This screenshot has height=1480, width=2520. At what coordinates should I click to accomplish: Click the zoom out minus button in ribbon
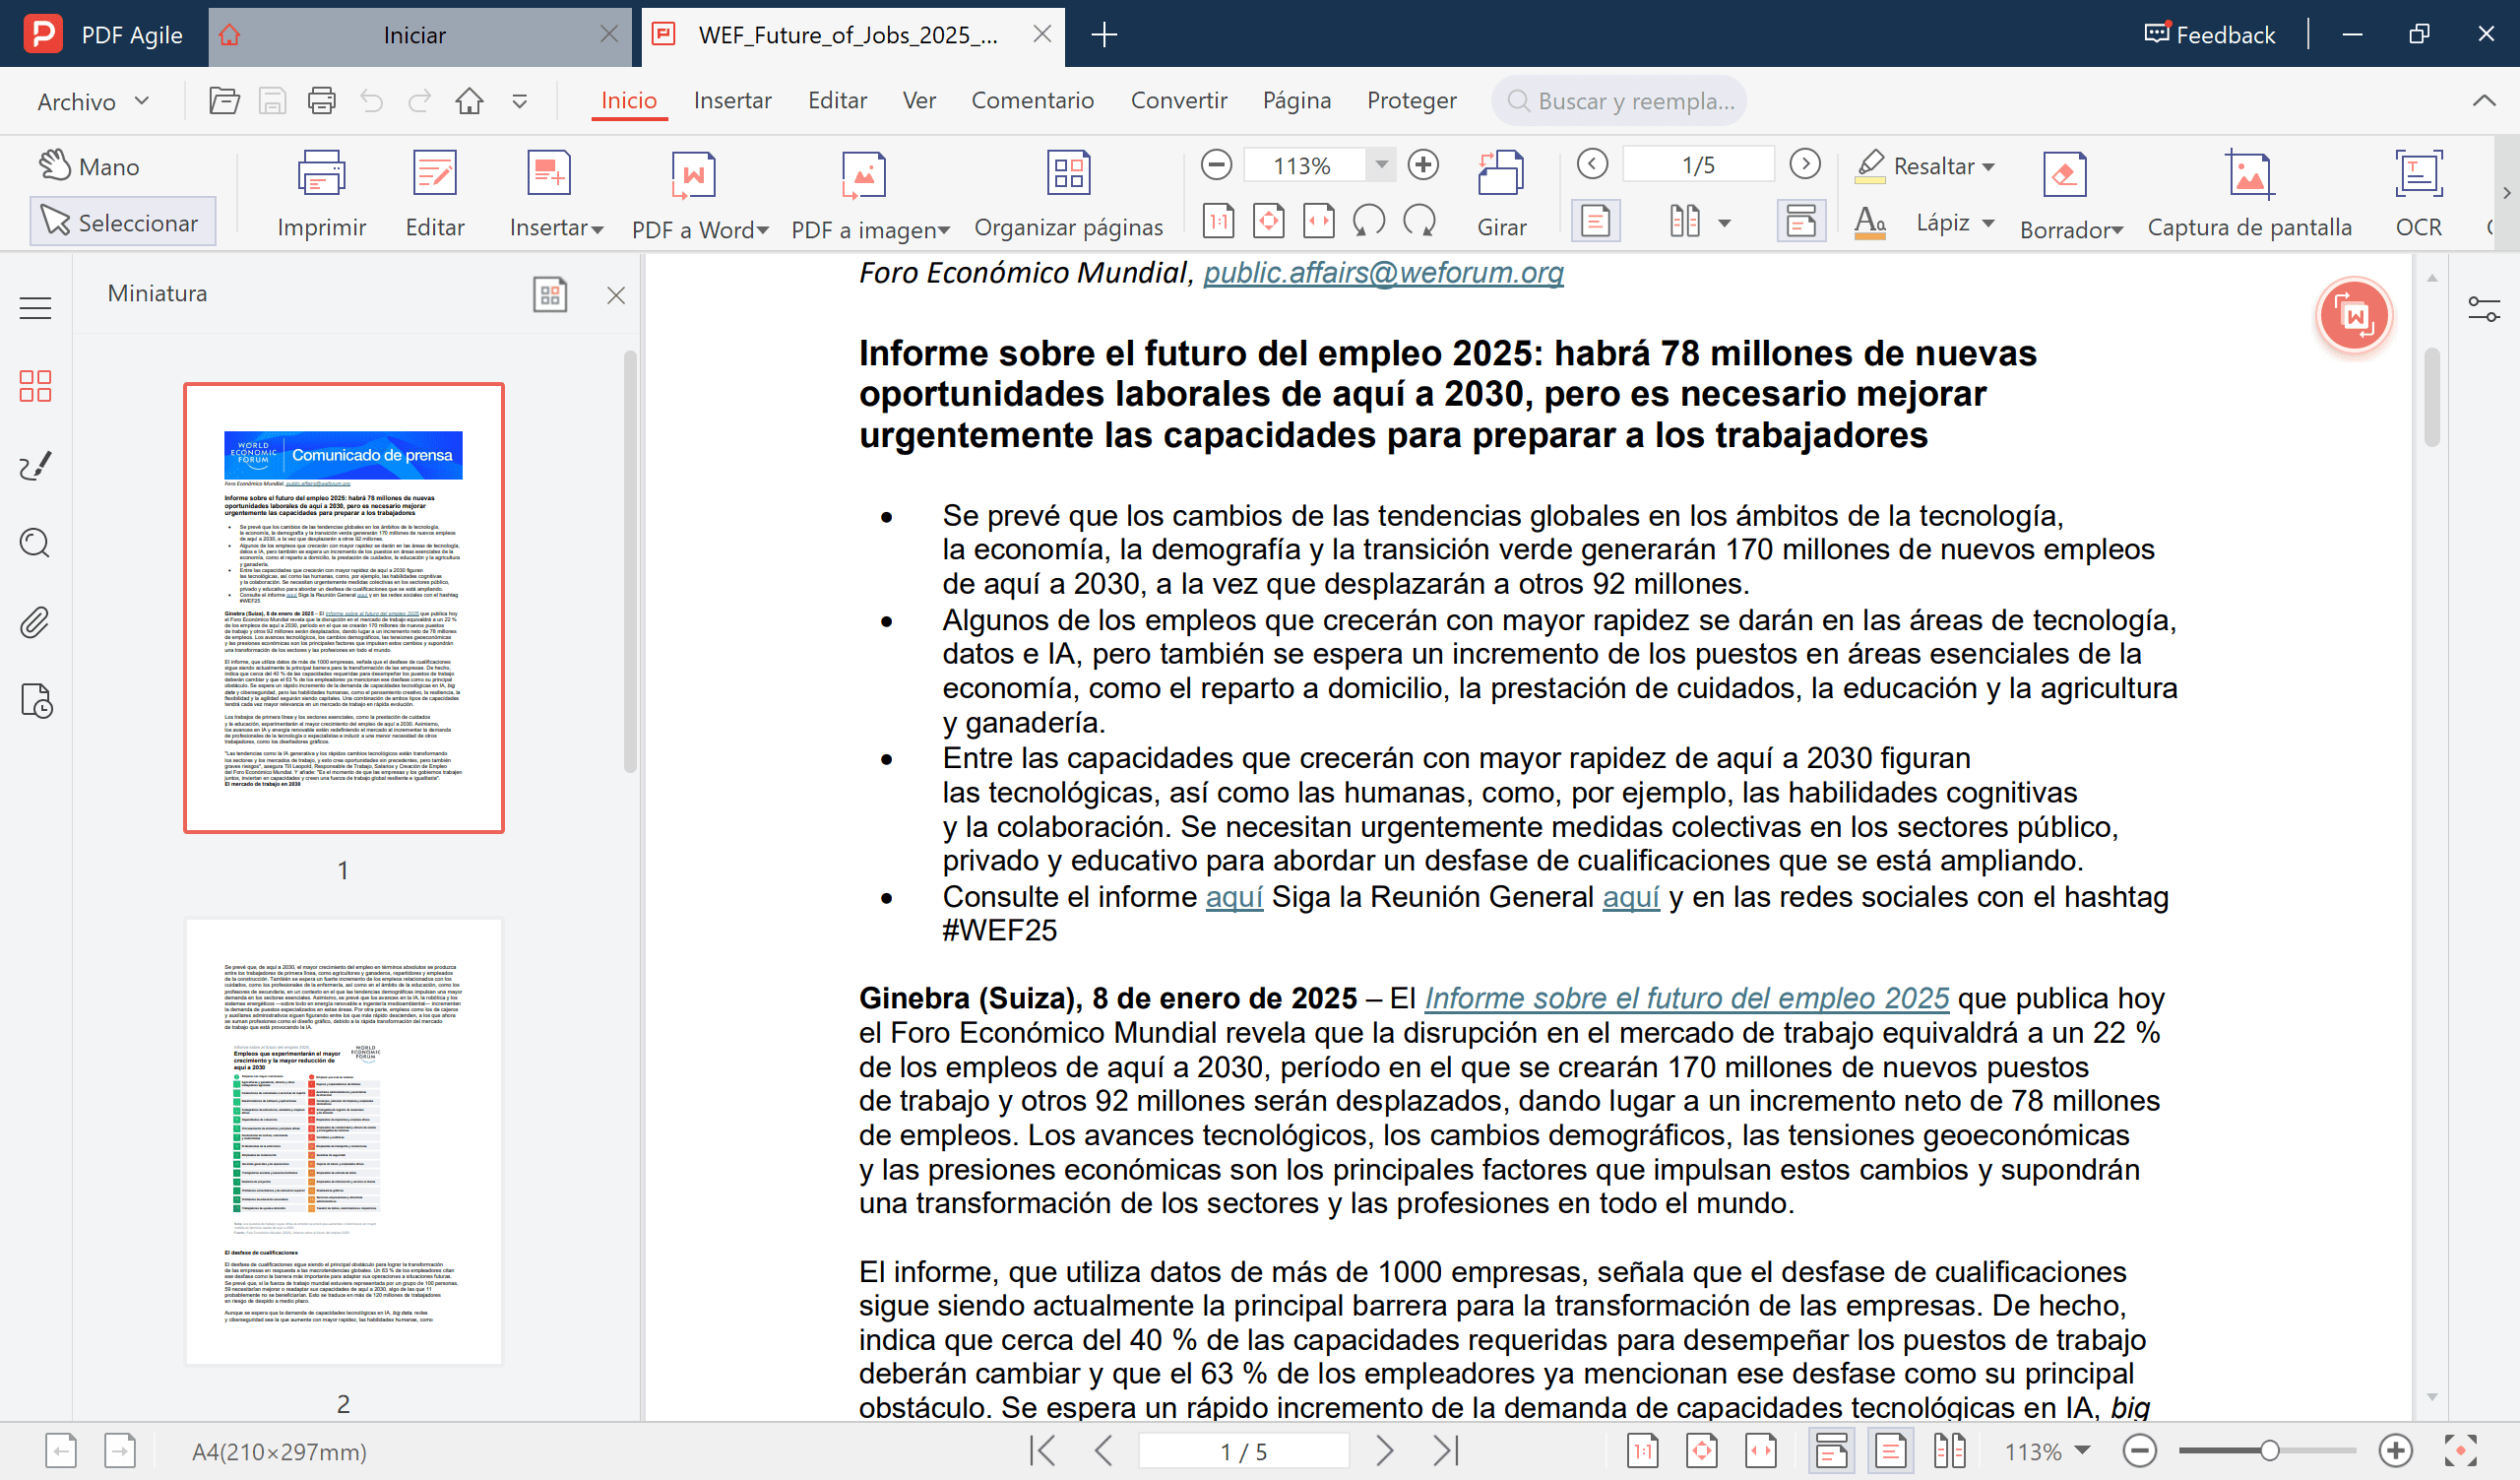(1216, 164)
